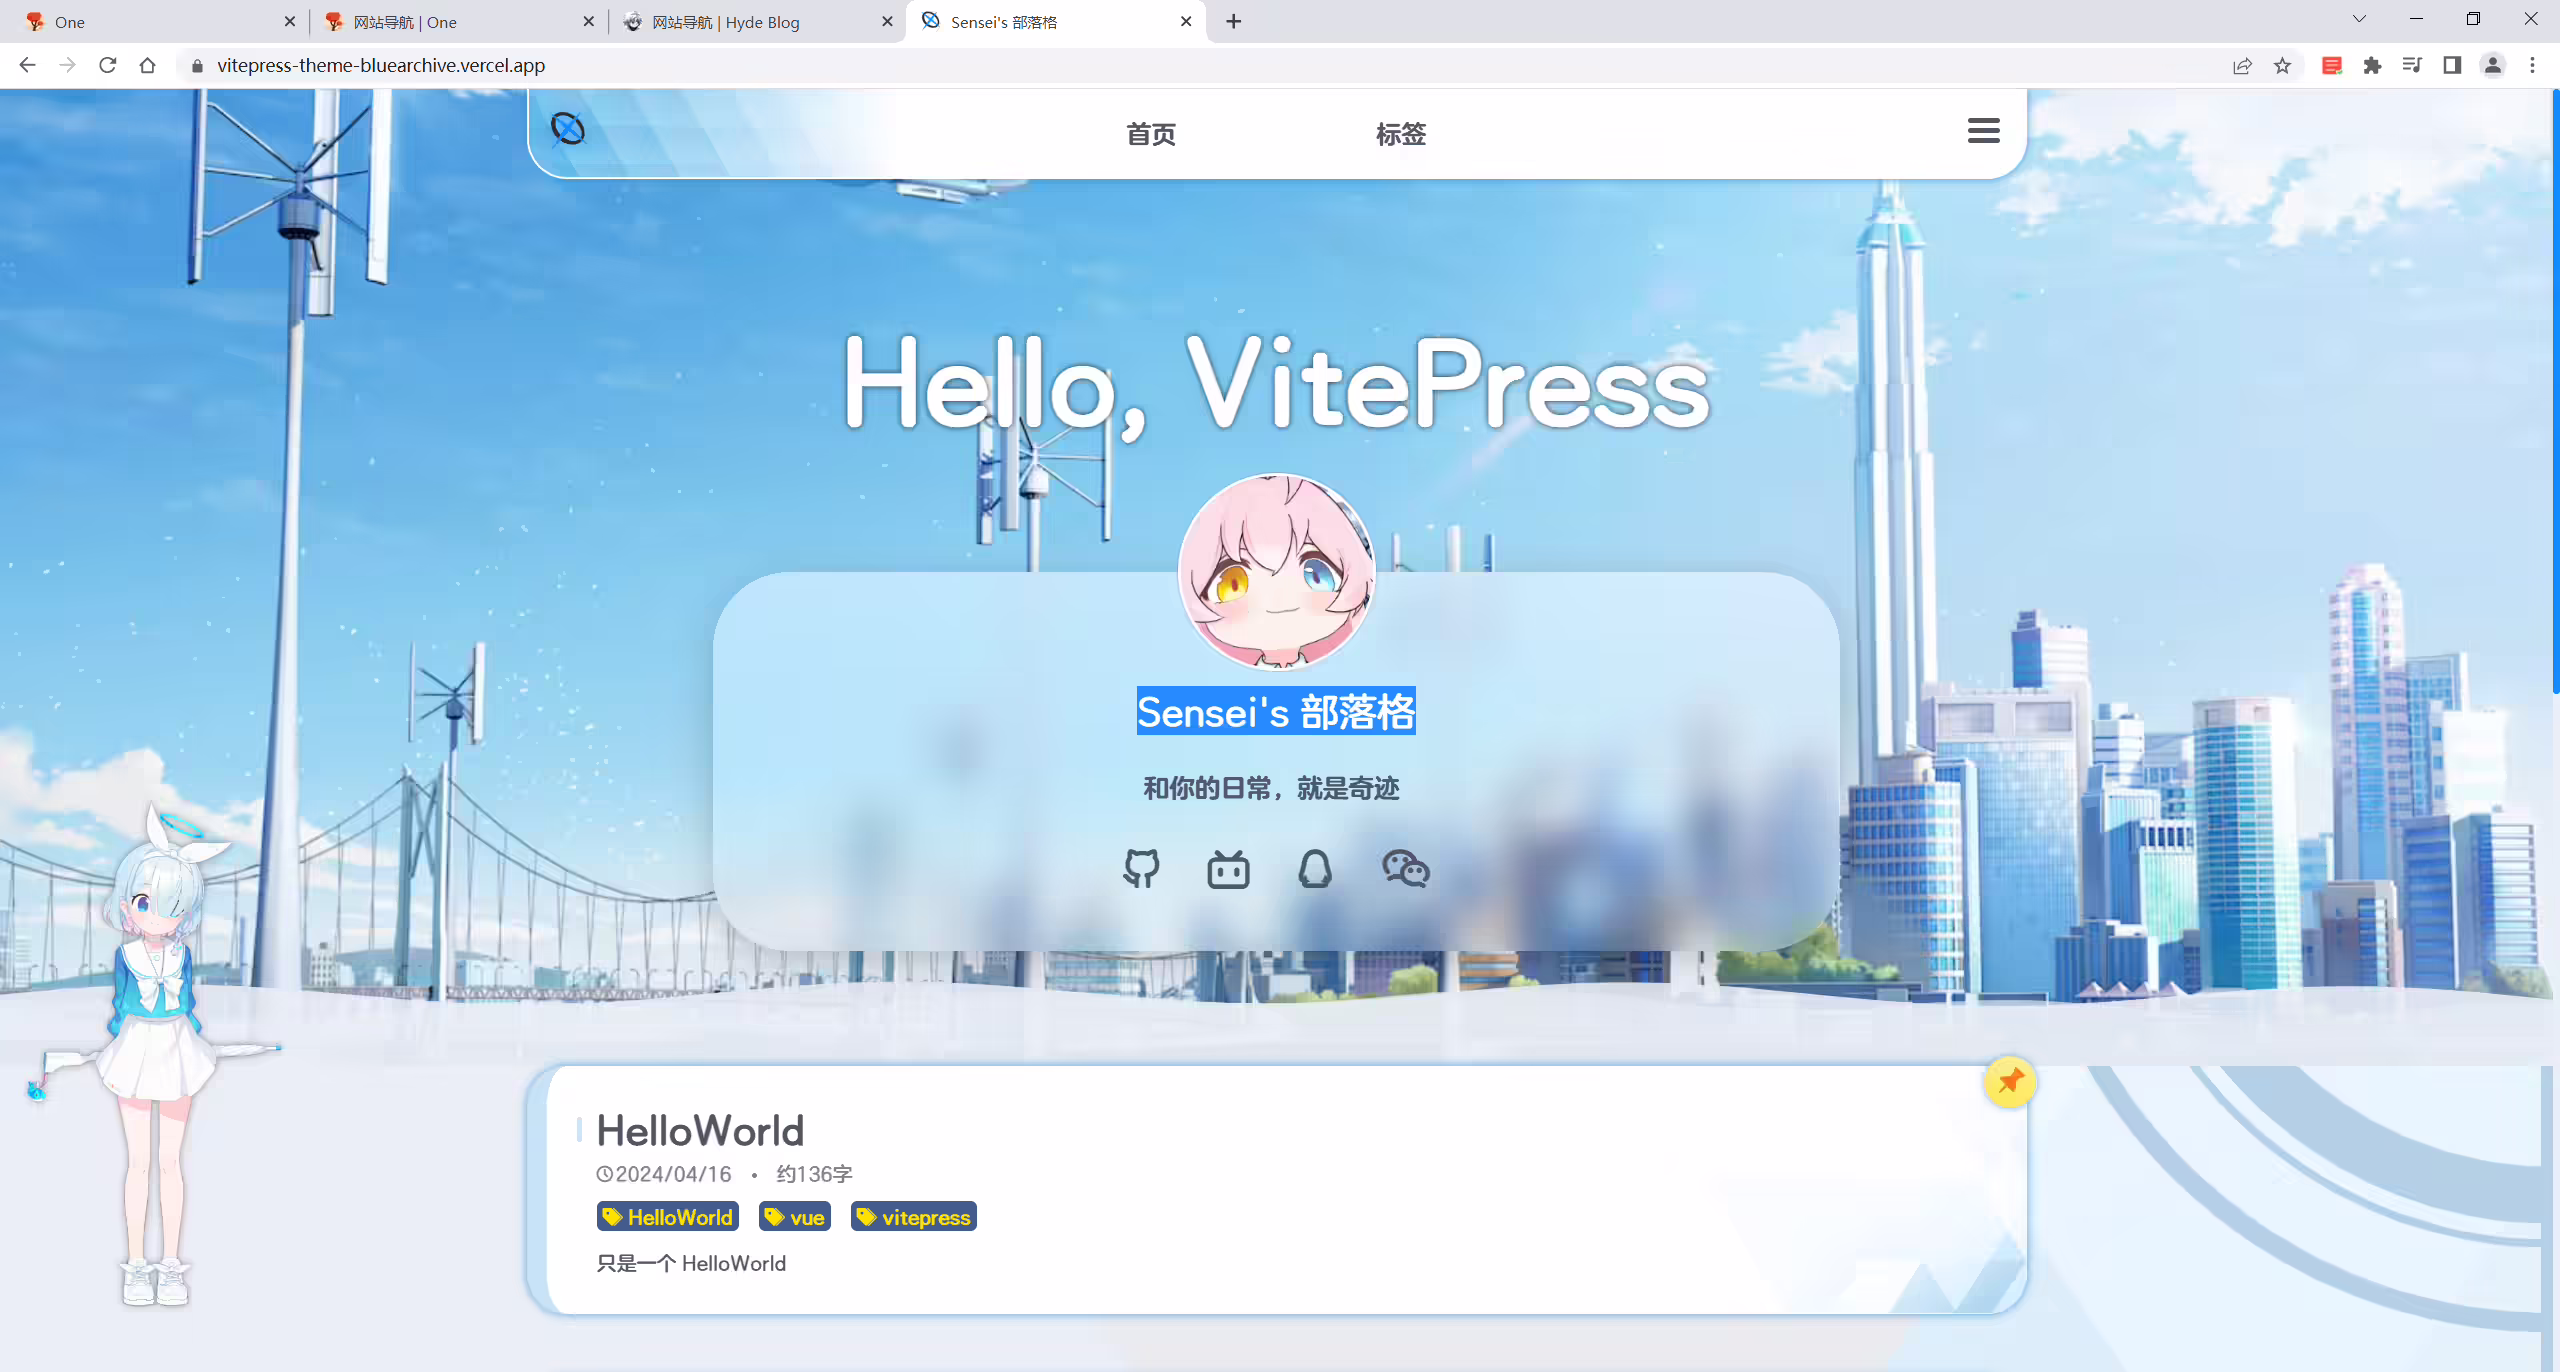Click the pink-haired avatar image
The image size is (2560, 1372).
1277,571
